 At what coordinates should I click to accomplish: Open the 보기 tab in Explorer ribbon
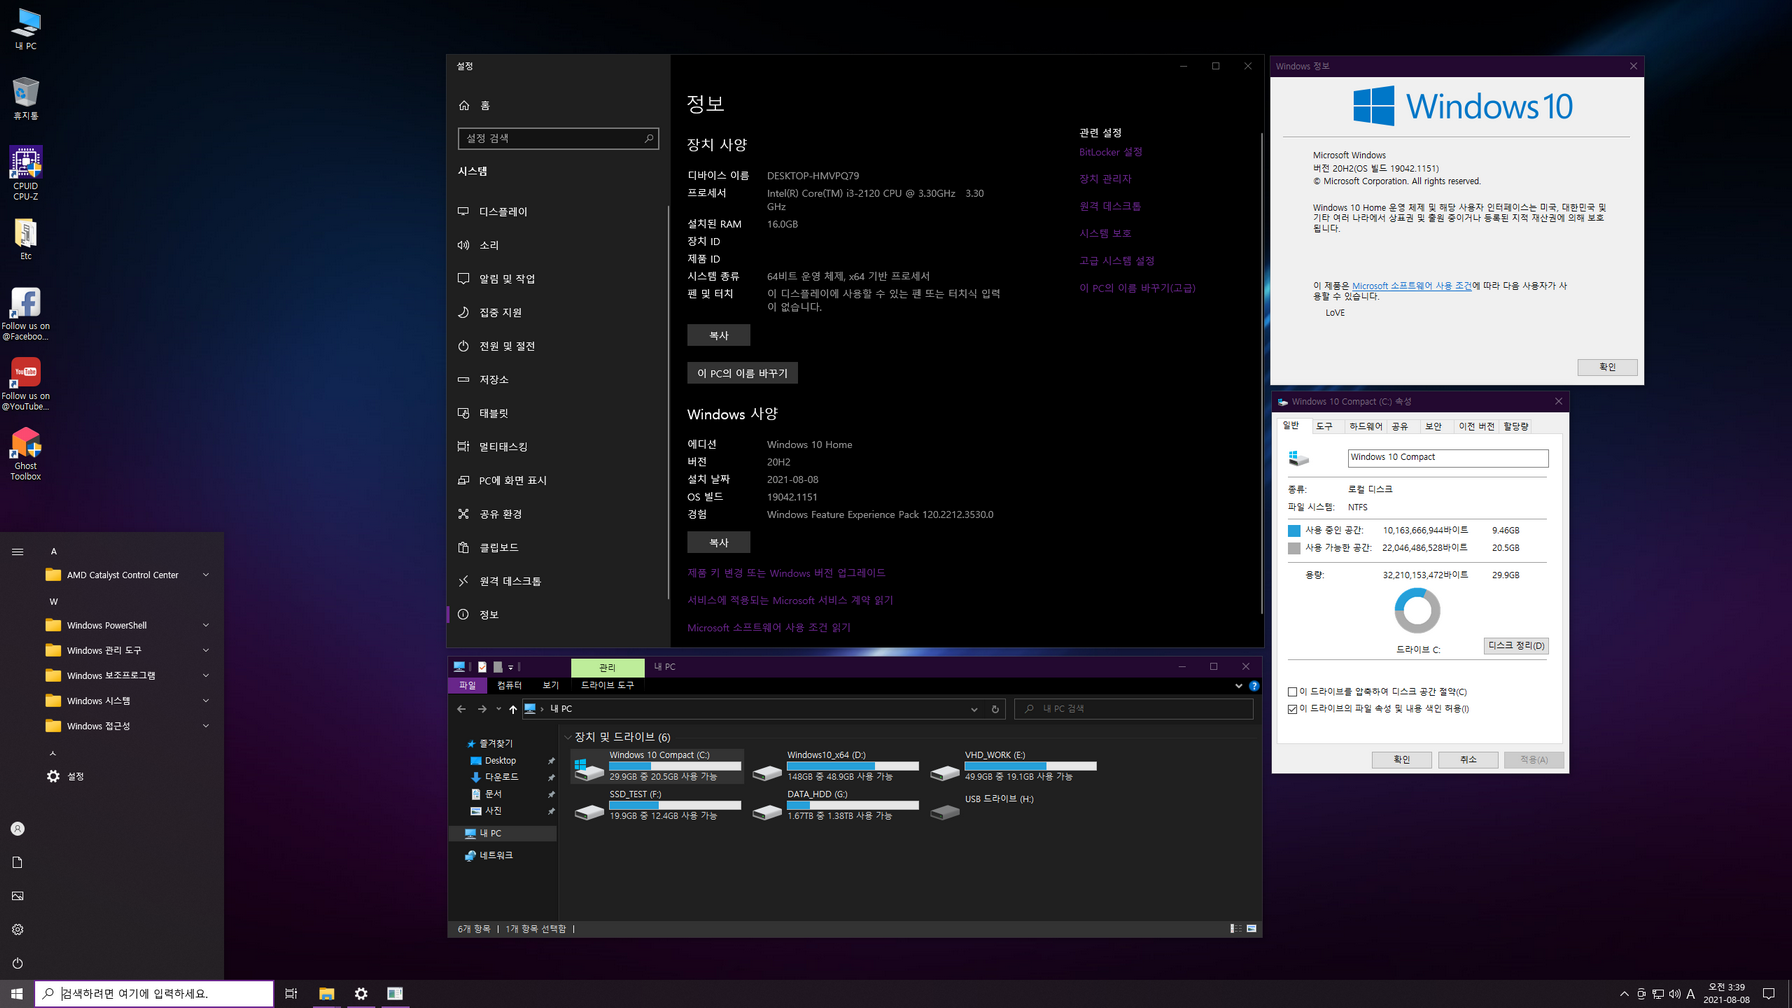[550, 685]
